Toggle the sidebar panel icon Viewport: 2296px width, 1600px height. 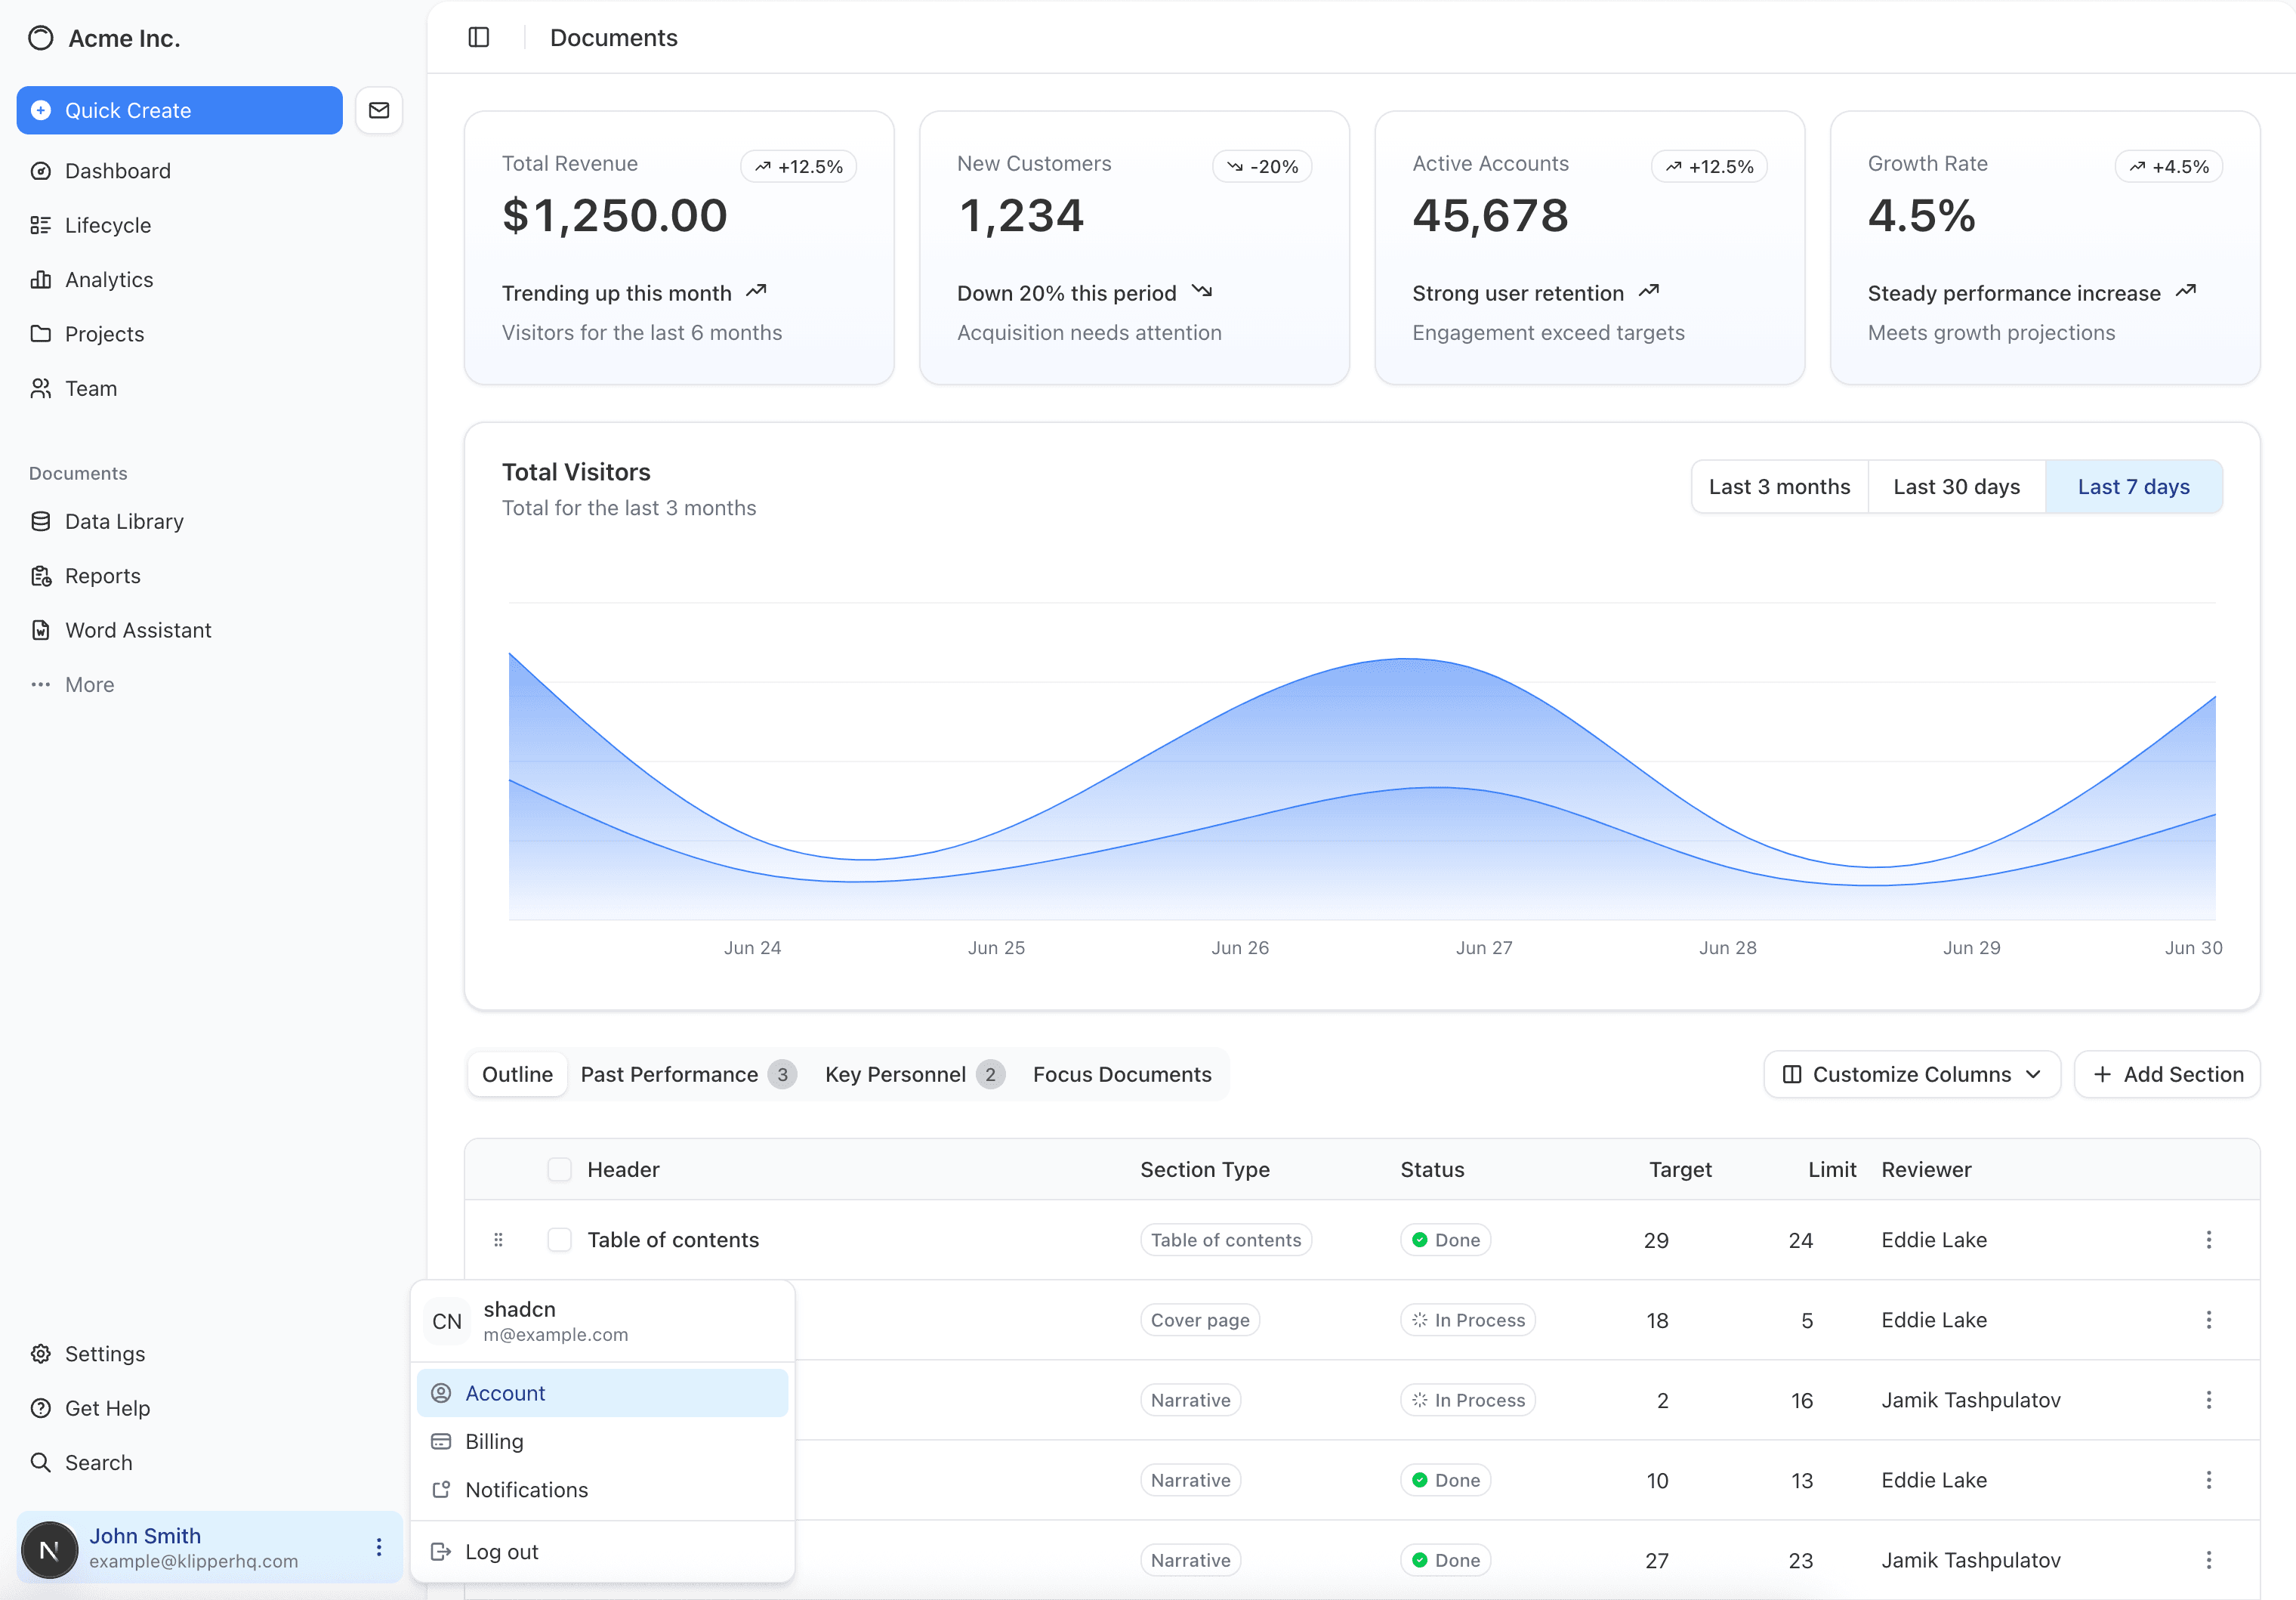[x=479, y=37]
